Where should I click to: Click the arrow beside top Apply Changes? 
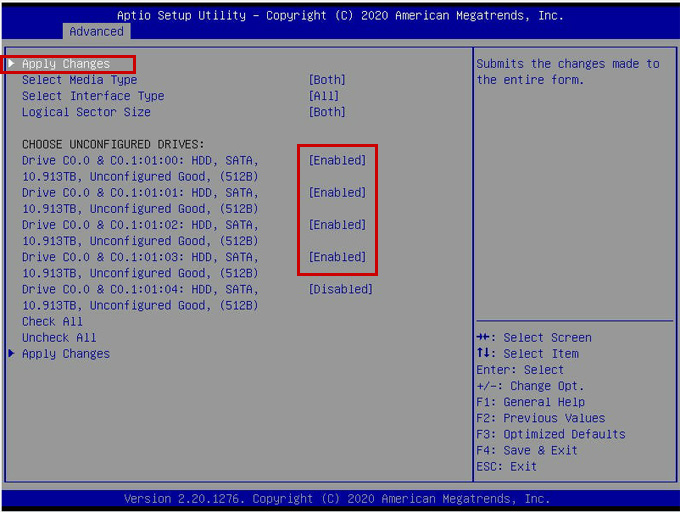(x=11, y=64)
